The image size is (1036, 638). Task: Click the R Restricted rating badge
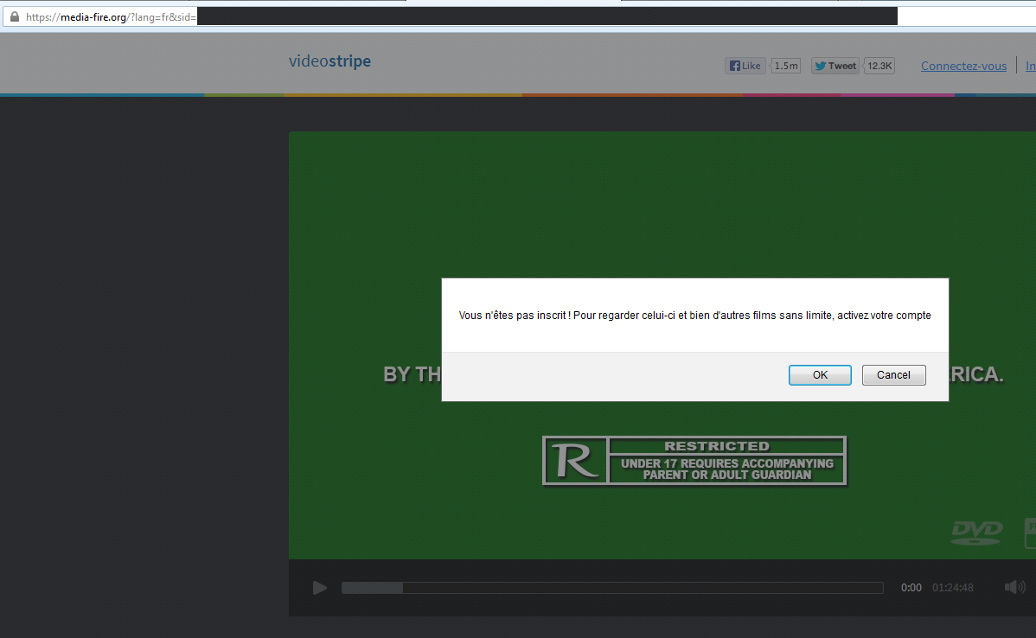[694, 461]
